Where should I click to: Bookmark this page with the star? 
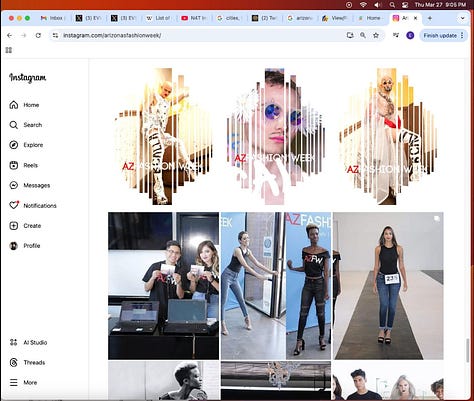376,35
